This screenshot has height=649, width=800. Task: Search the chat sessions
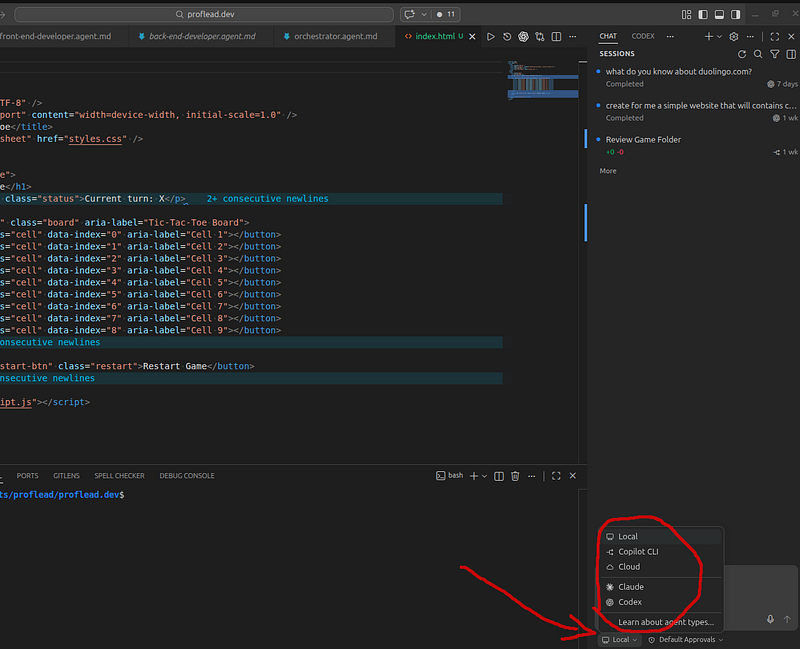pyautogui.click(x=758, y=54)
